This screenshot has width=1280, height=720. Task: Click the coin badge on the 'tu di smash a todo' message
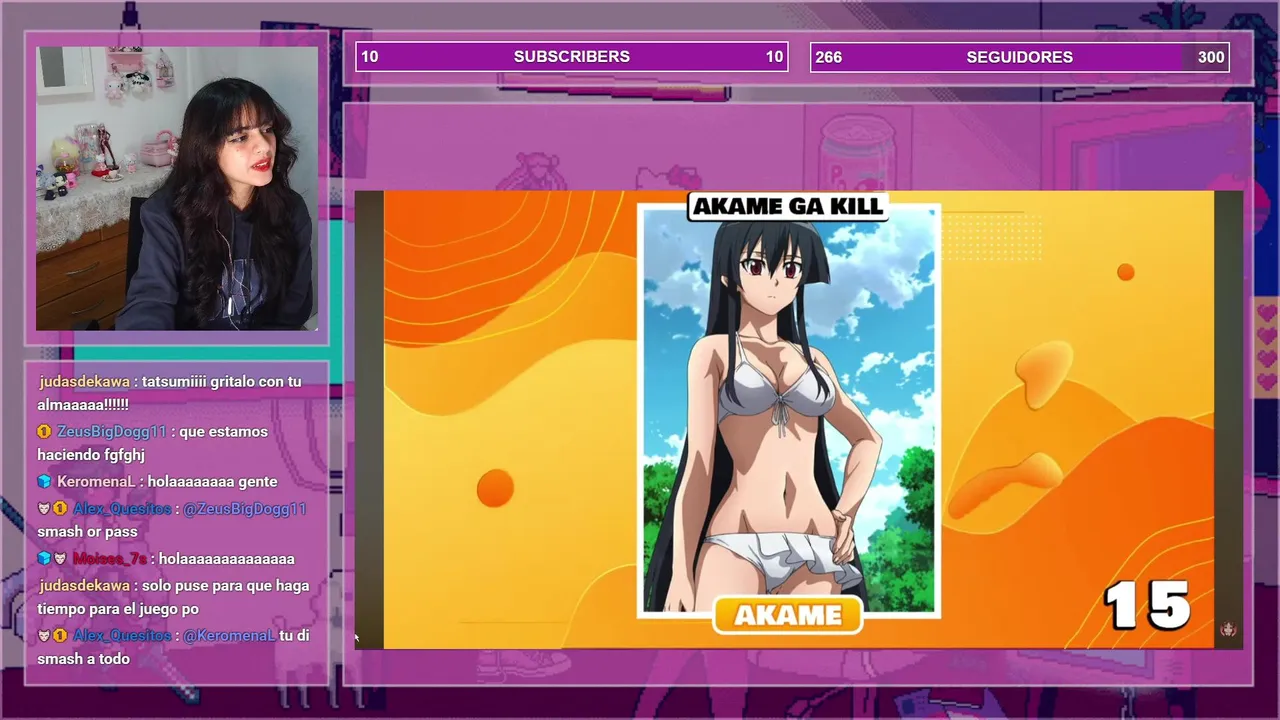click(x=60, y=636)
